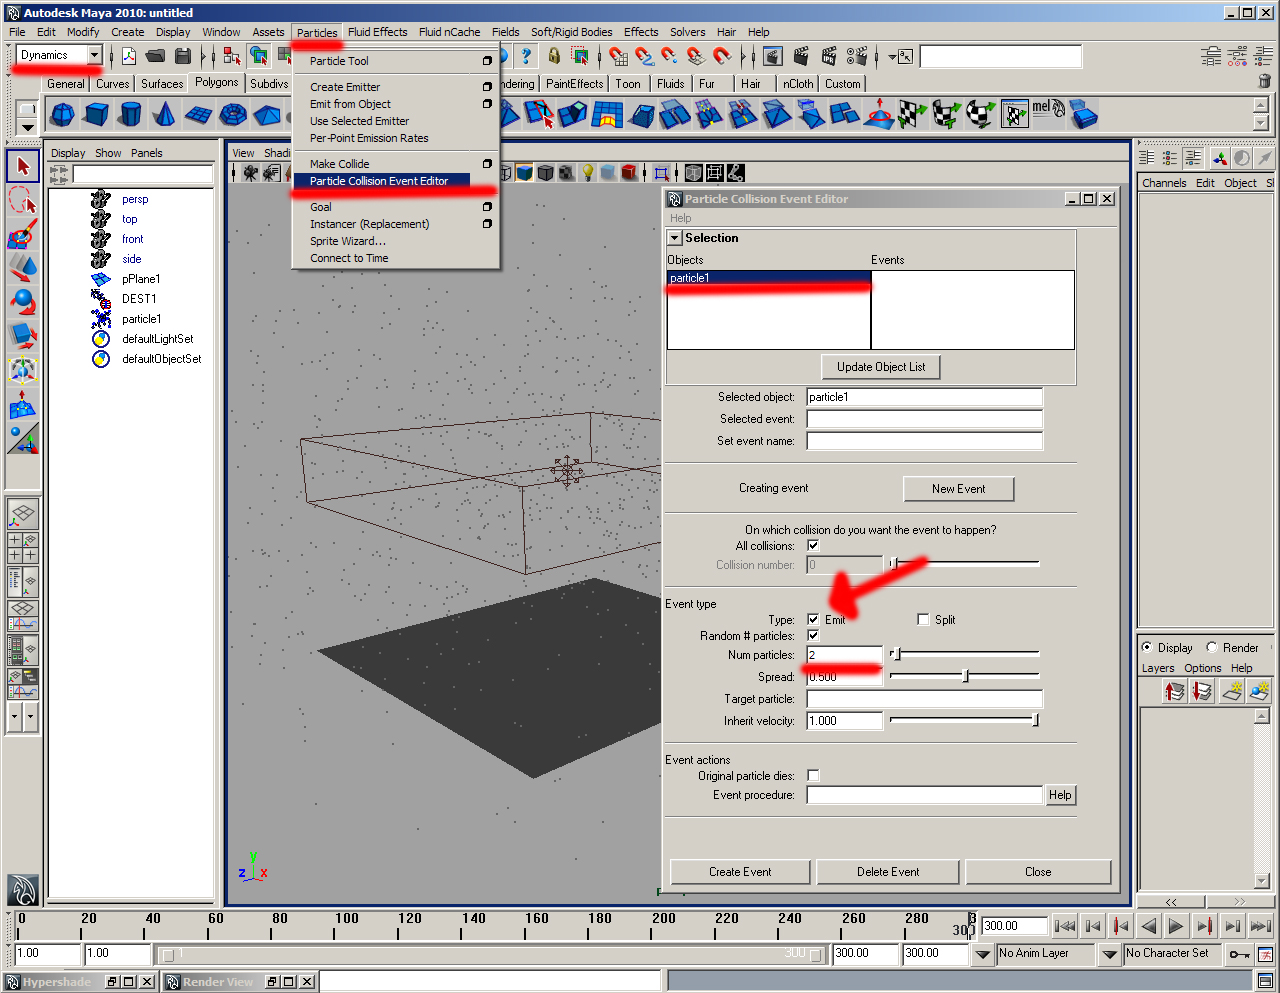Click the Create Event button
Image resolution: width=1280 pixels, height=993 pixels.
[x=740, y=872]
